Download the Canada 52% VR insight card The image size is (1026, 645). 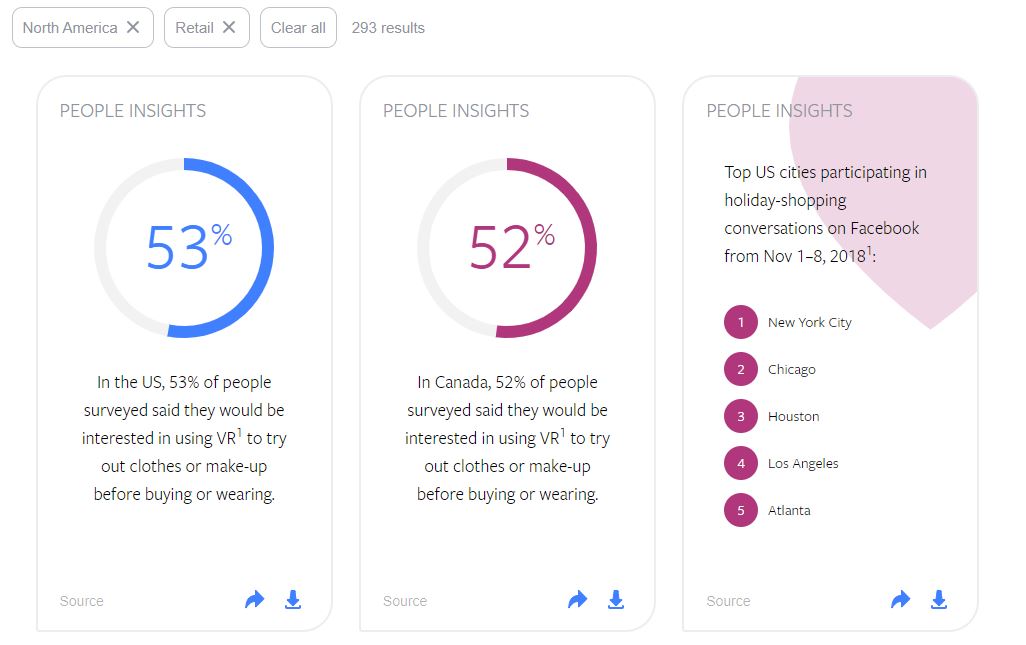tap(616, 599)
